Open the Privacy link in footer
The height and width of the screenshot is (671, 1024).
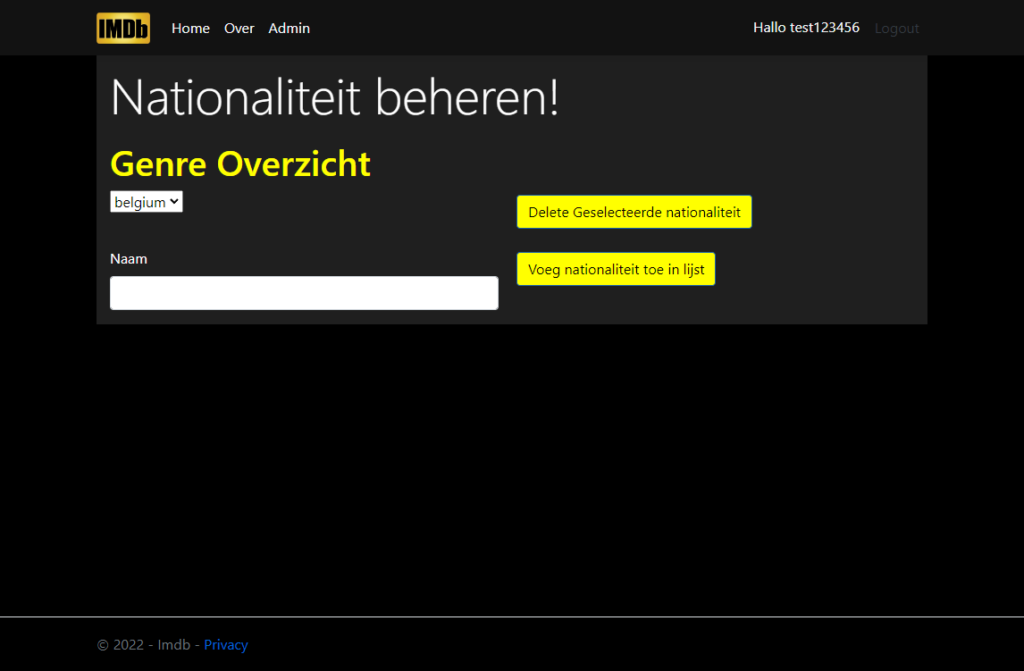226,645
